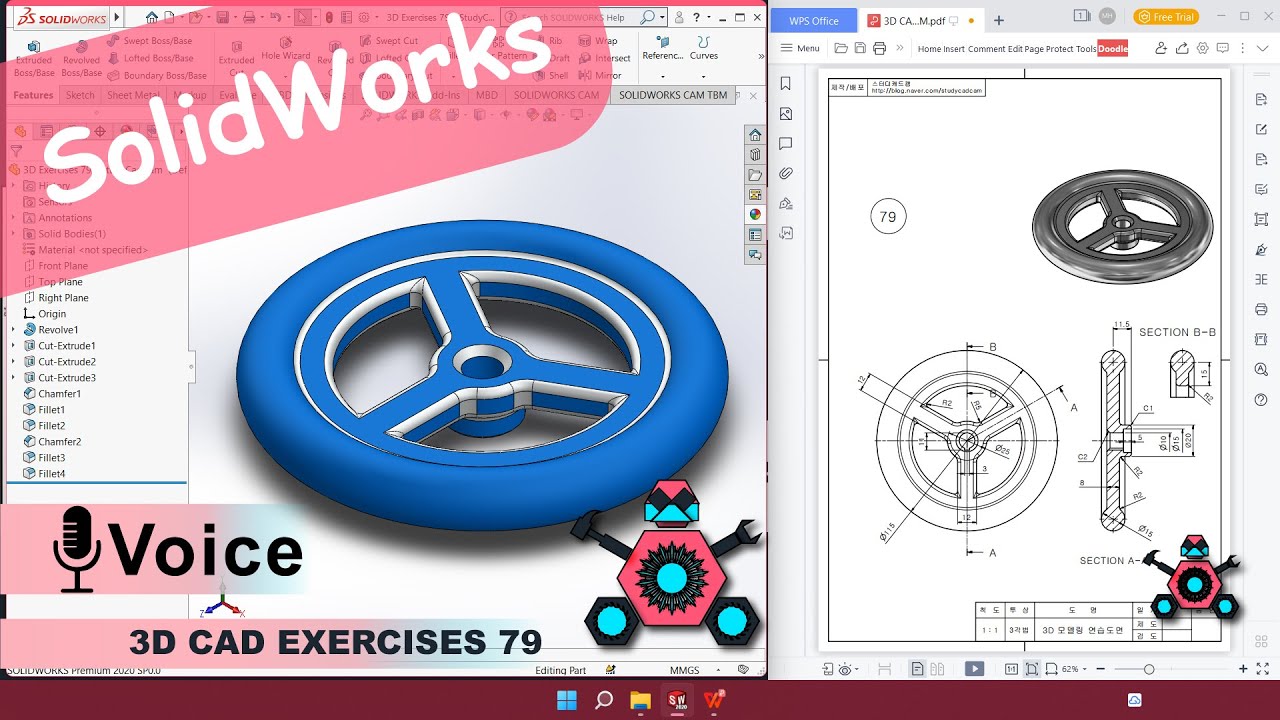
Task: Select the Wrap tool
Action: pyautogui.click(x=598, y=41)
